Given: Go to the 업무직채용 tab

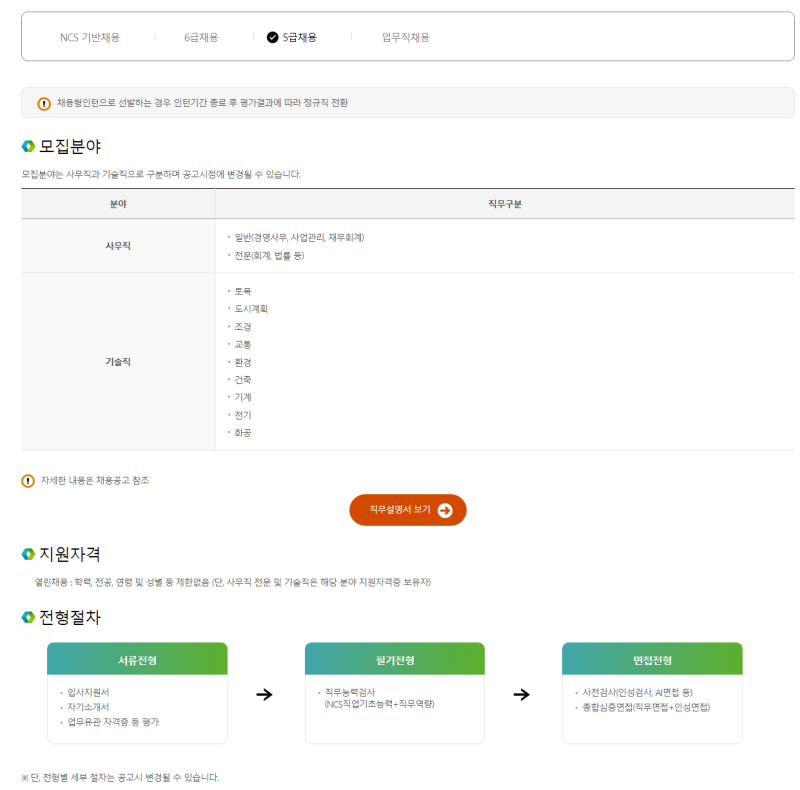Looking at the screenshot, I should coord(405,37).
